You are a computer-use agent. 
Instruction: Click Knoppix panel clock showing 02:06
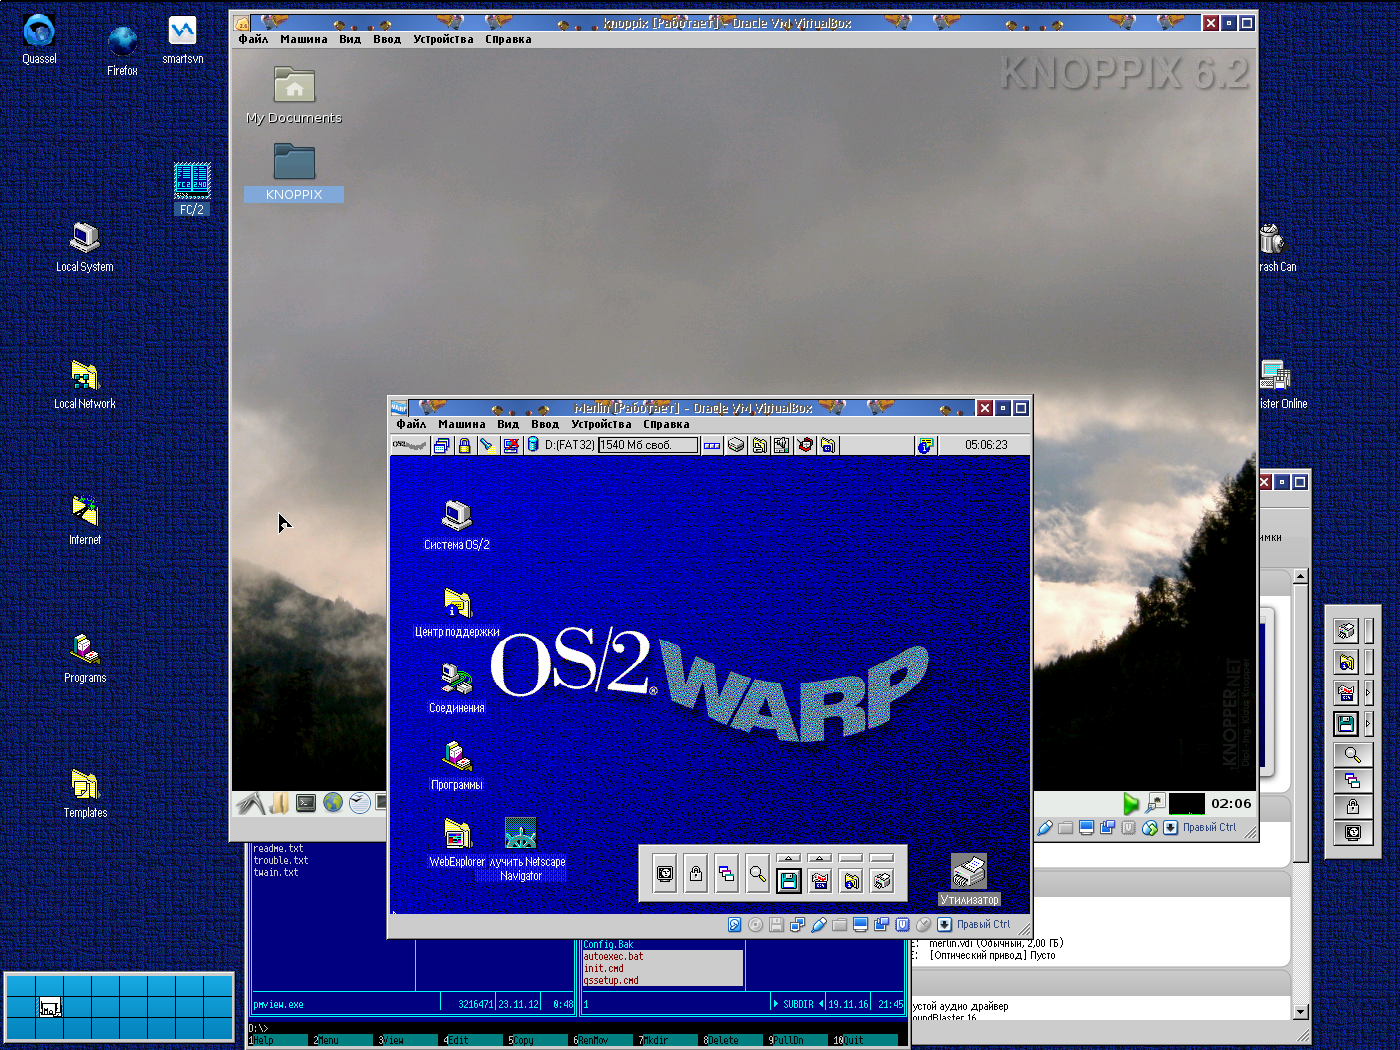click(x=1231, y=803)
